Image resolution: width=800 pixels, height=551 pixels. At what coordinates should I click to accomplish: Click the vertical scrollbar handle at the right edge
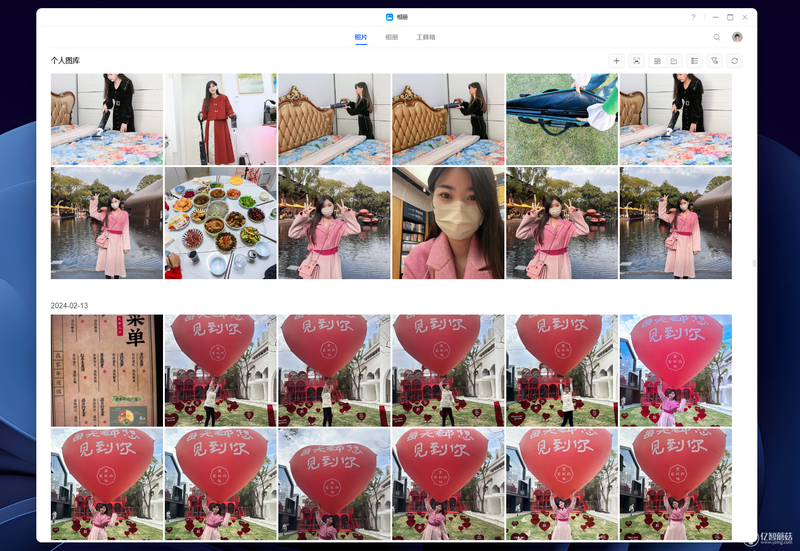pyautogui.click(x=754, y=263)
